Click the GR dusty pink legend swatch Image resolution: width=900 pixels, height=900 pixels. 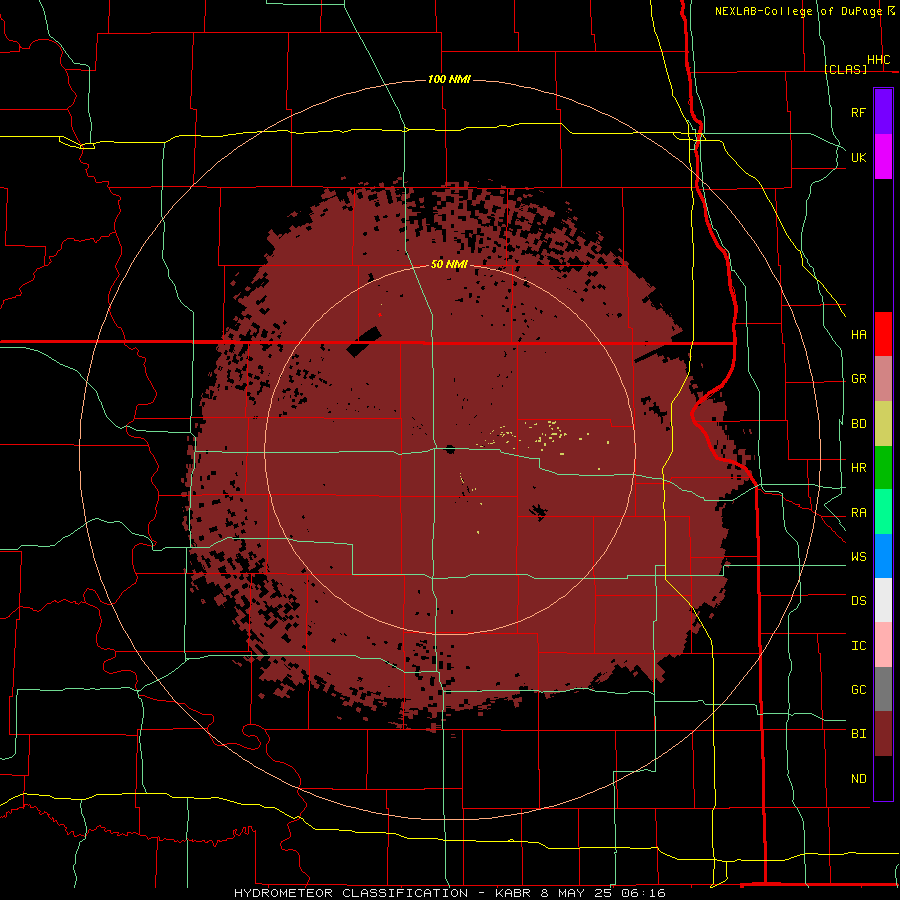pyautogui.click(x=883, y=379)
